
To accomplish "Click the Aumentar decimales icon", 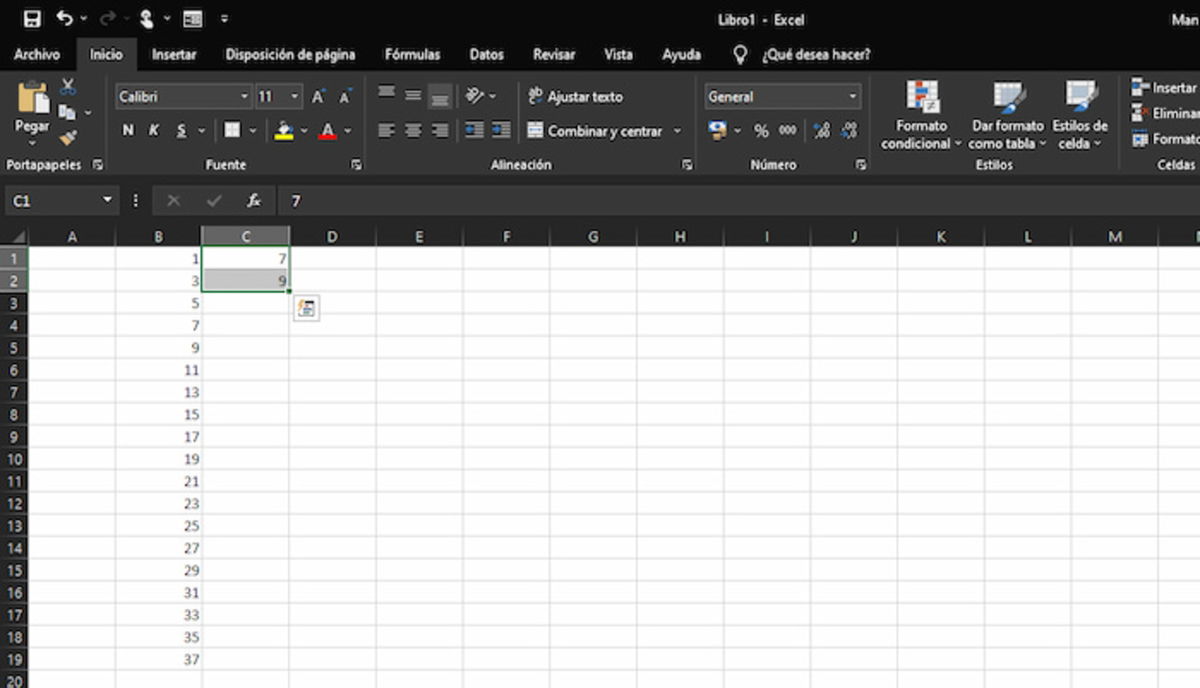I will [823, 130].
